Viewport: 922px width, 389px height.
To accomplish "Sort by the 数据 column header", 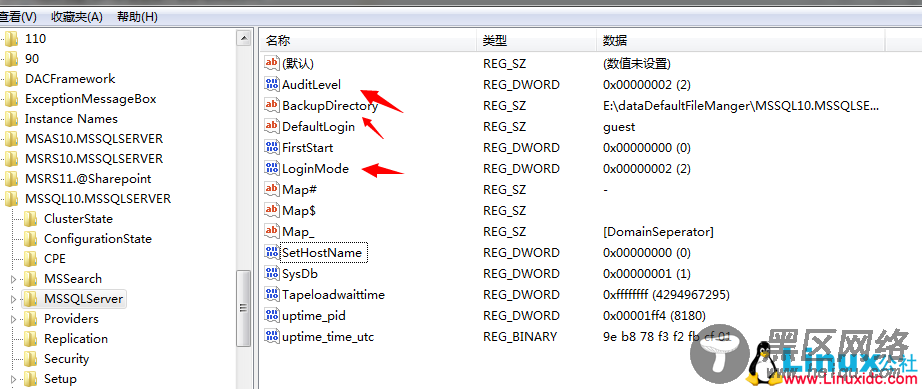I will click(x=741, y=41).
